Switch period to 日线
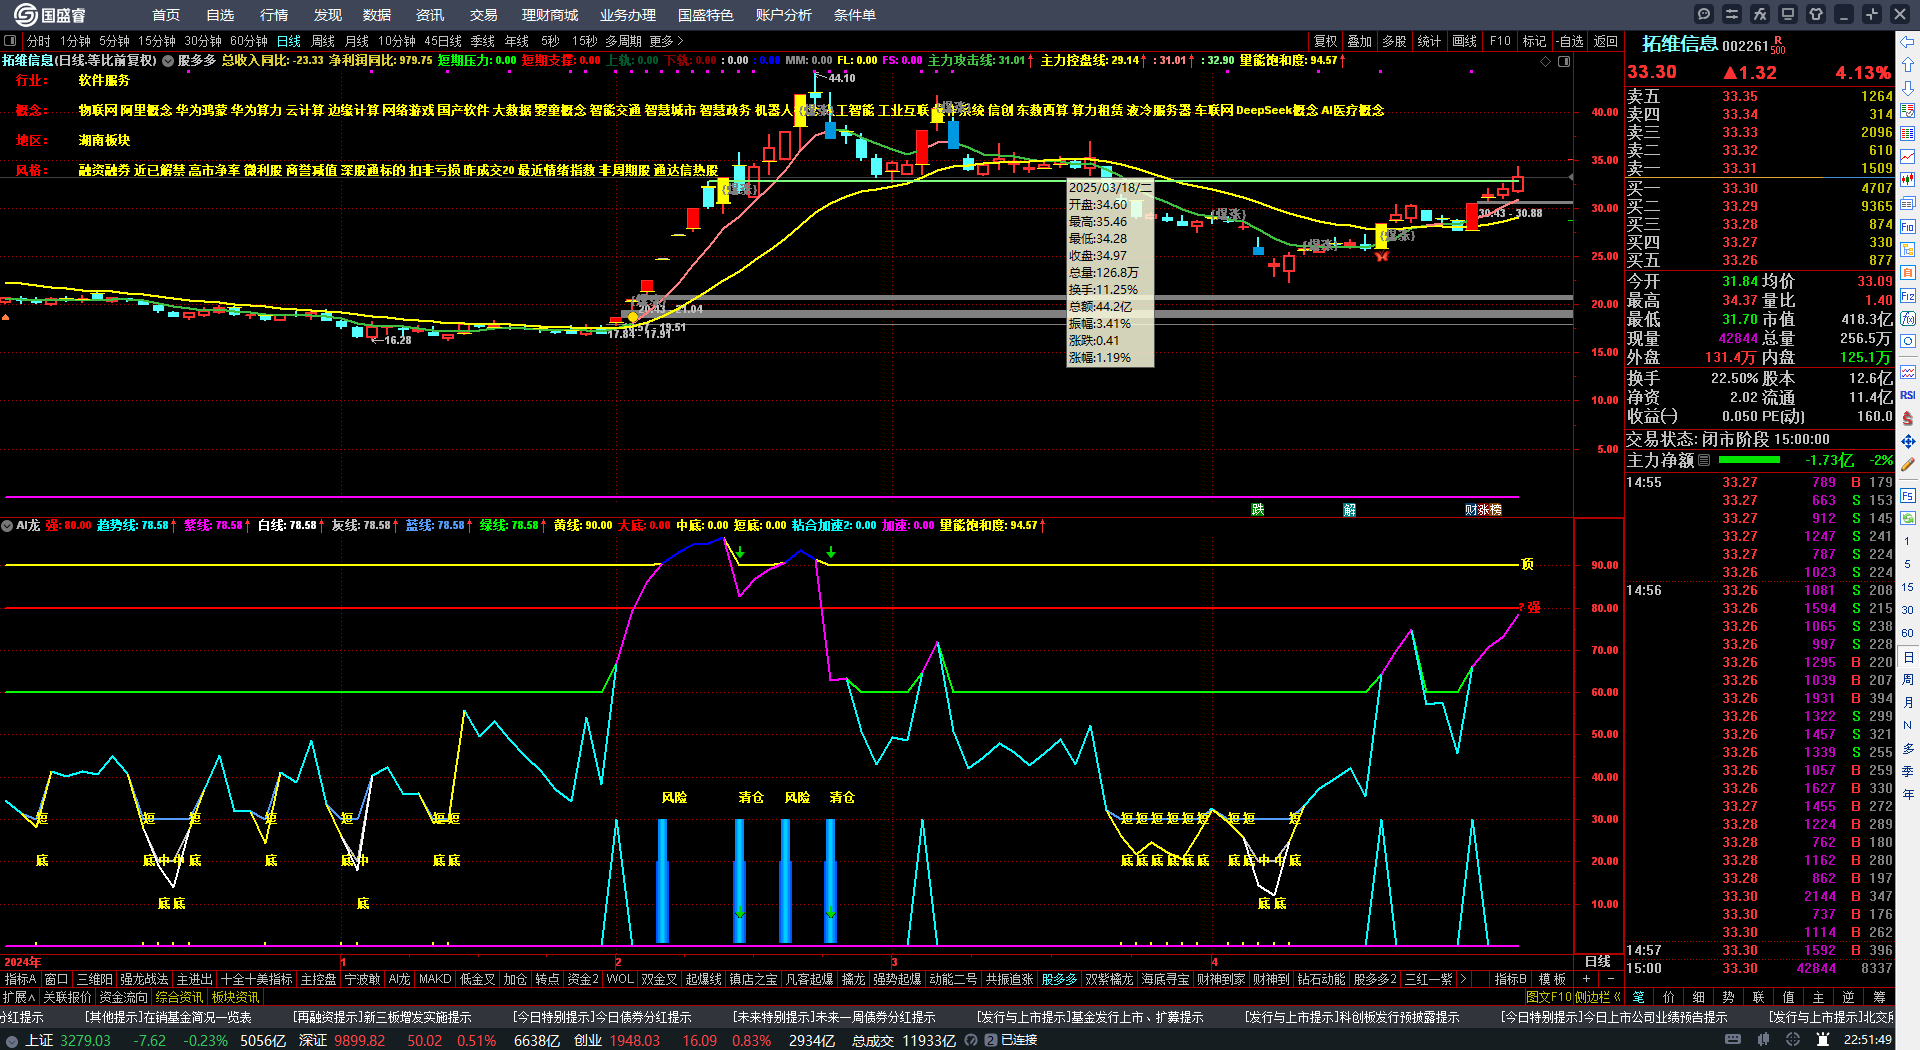The height and width of the screenshot is (1050, 1920). (x=288, y=41)
